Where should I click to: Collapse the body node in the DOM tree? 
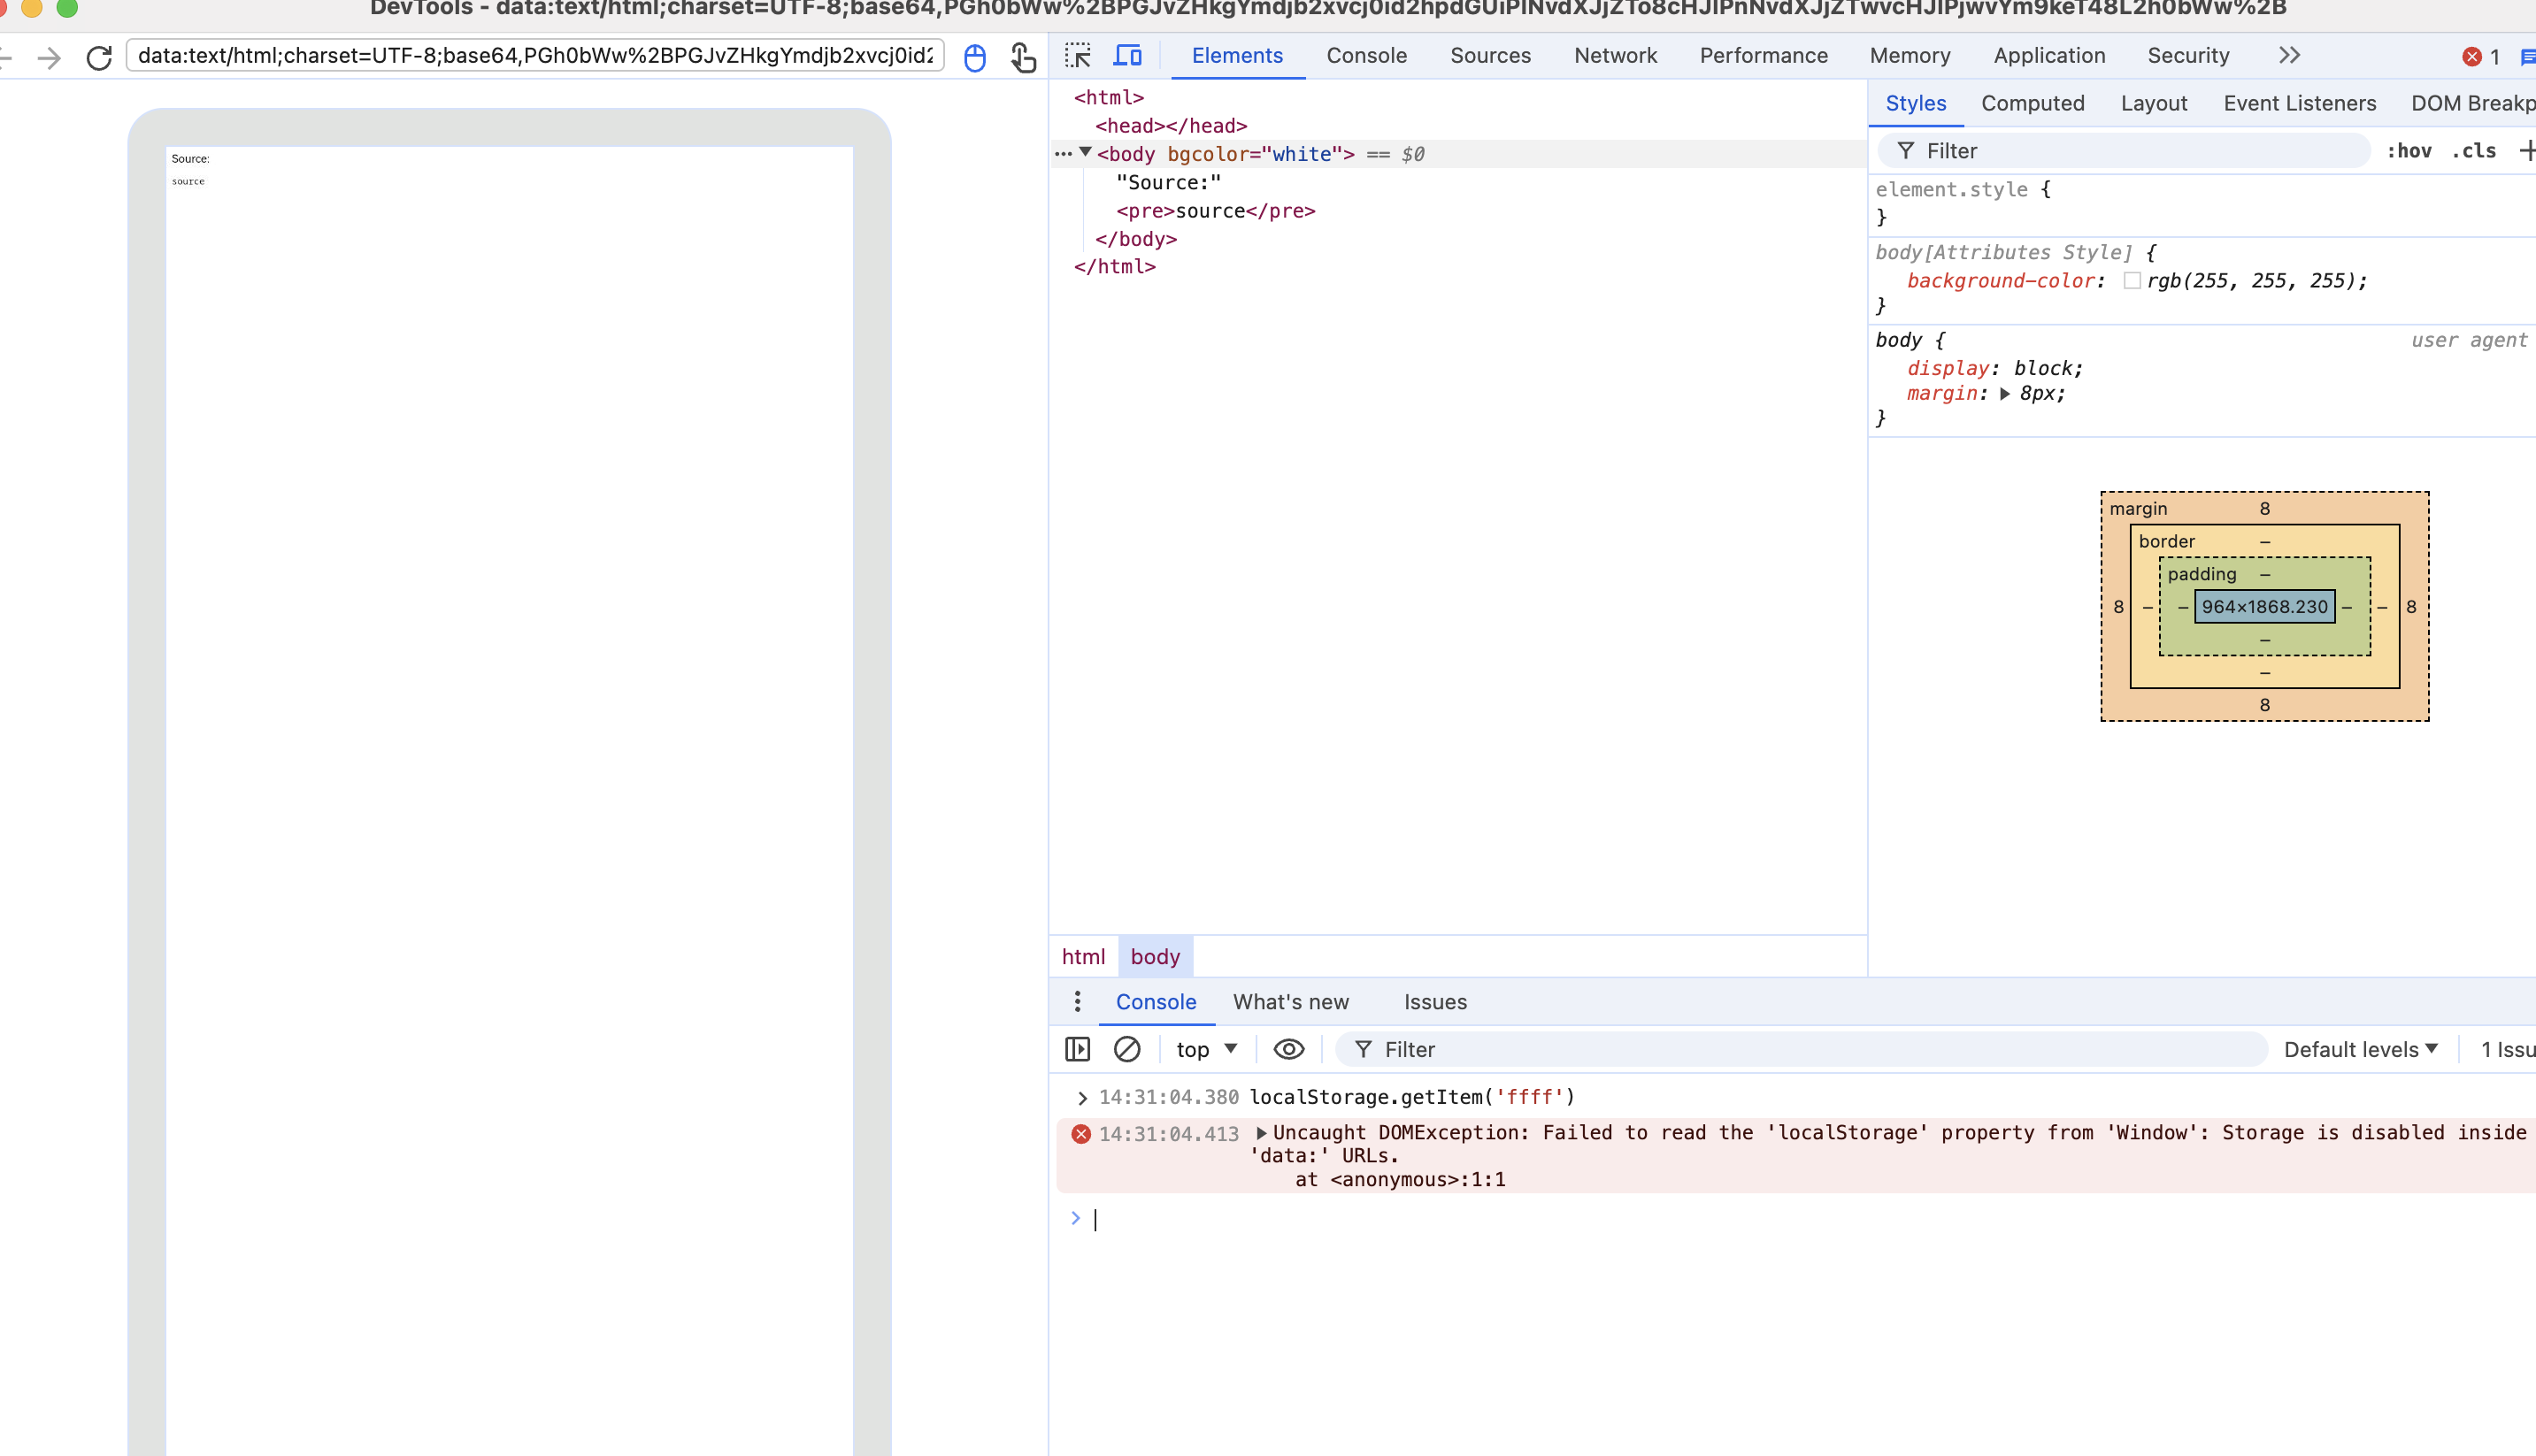[1085, 153]
